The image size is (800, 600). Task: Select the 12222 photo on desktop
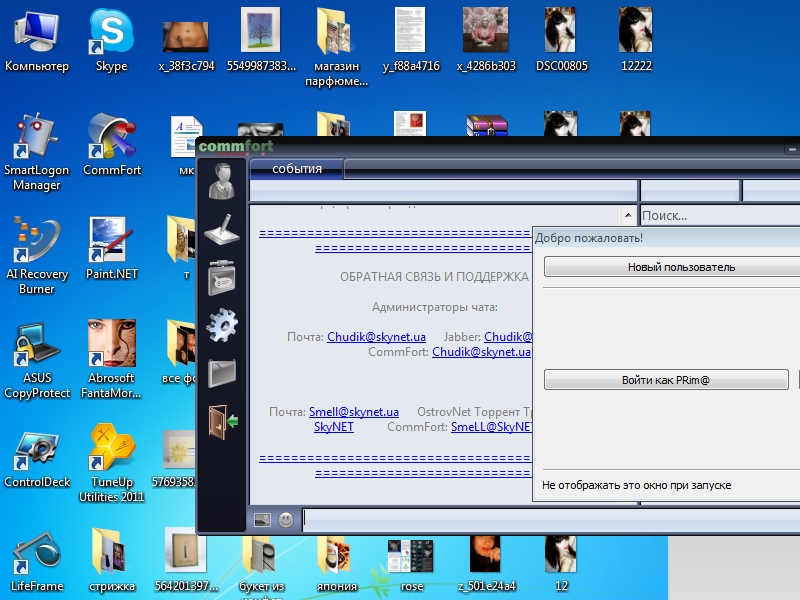point(636,40)
